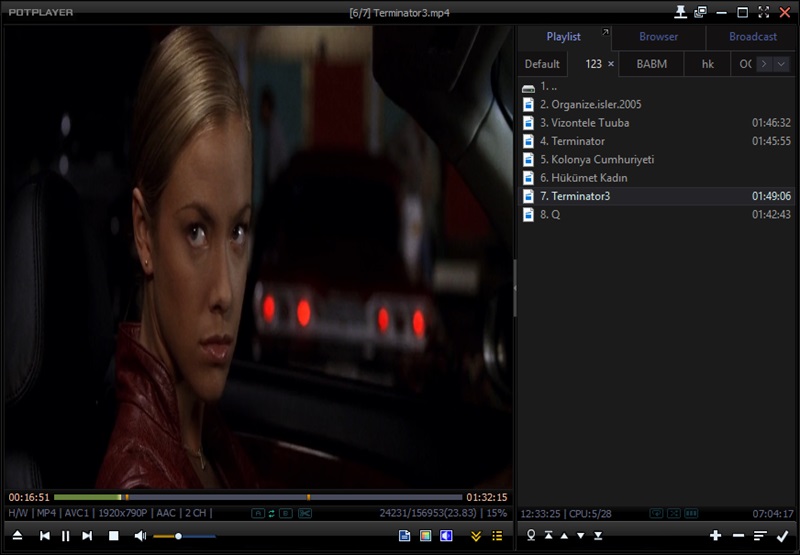Go to parent folder entry '1. ..'
This screenshot has width=800, height=555.
pos(657,86)
